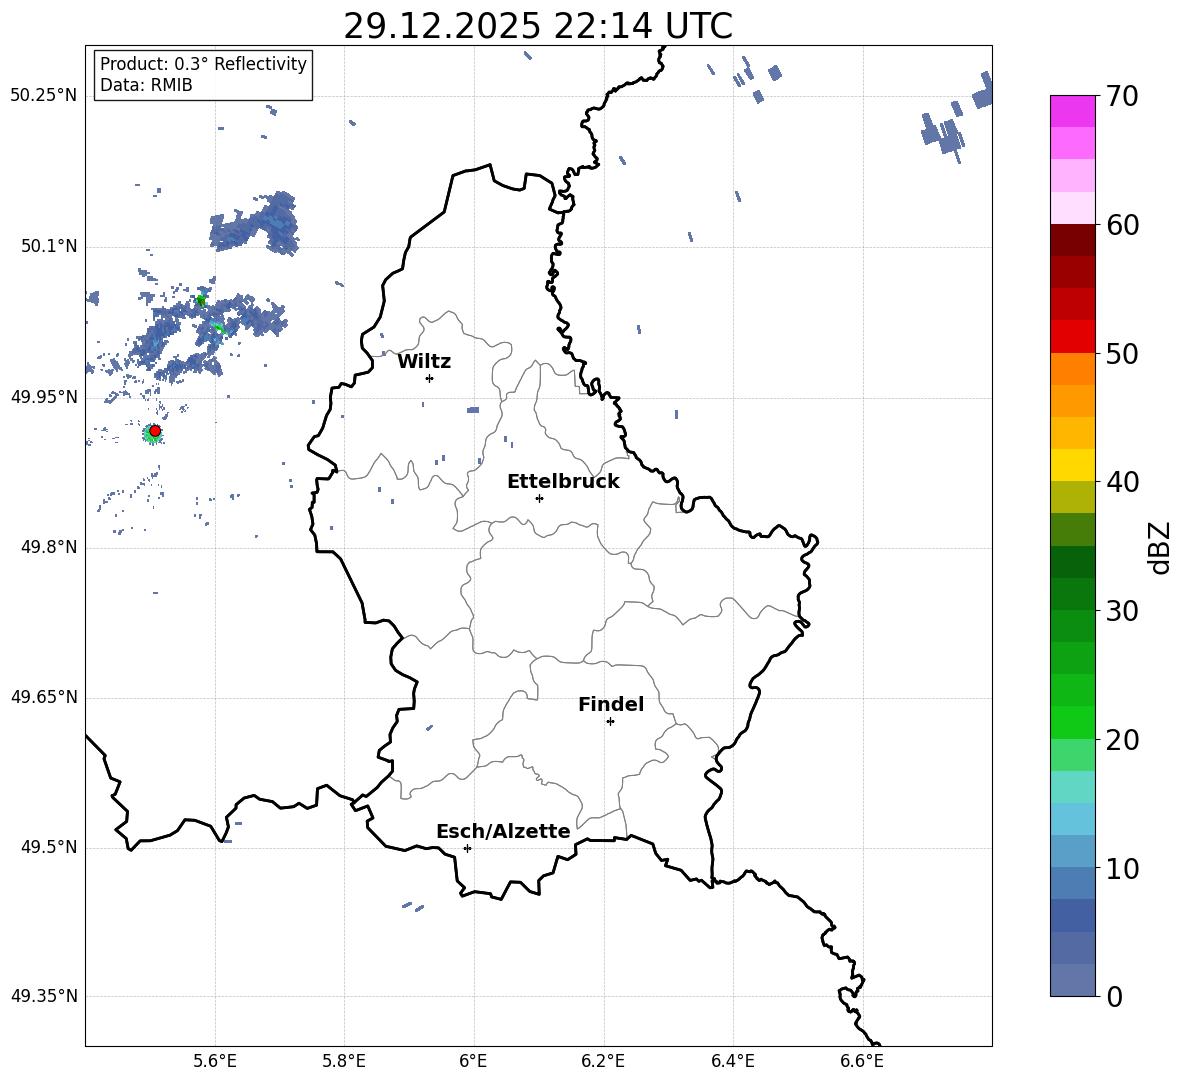Viewport: 1184px width, 1081px height.
Task: Click the 6°E longitude label
Action: (473, 1061)
